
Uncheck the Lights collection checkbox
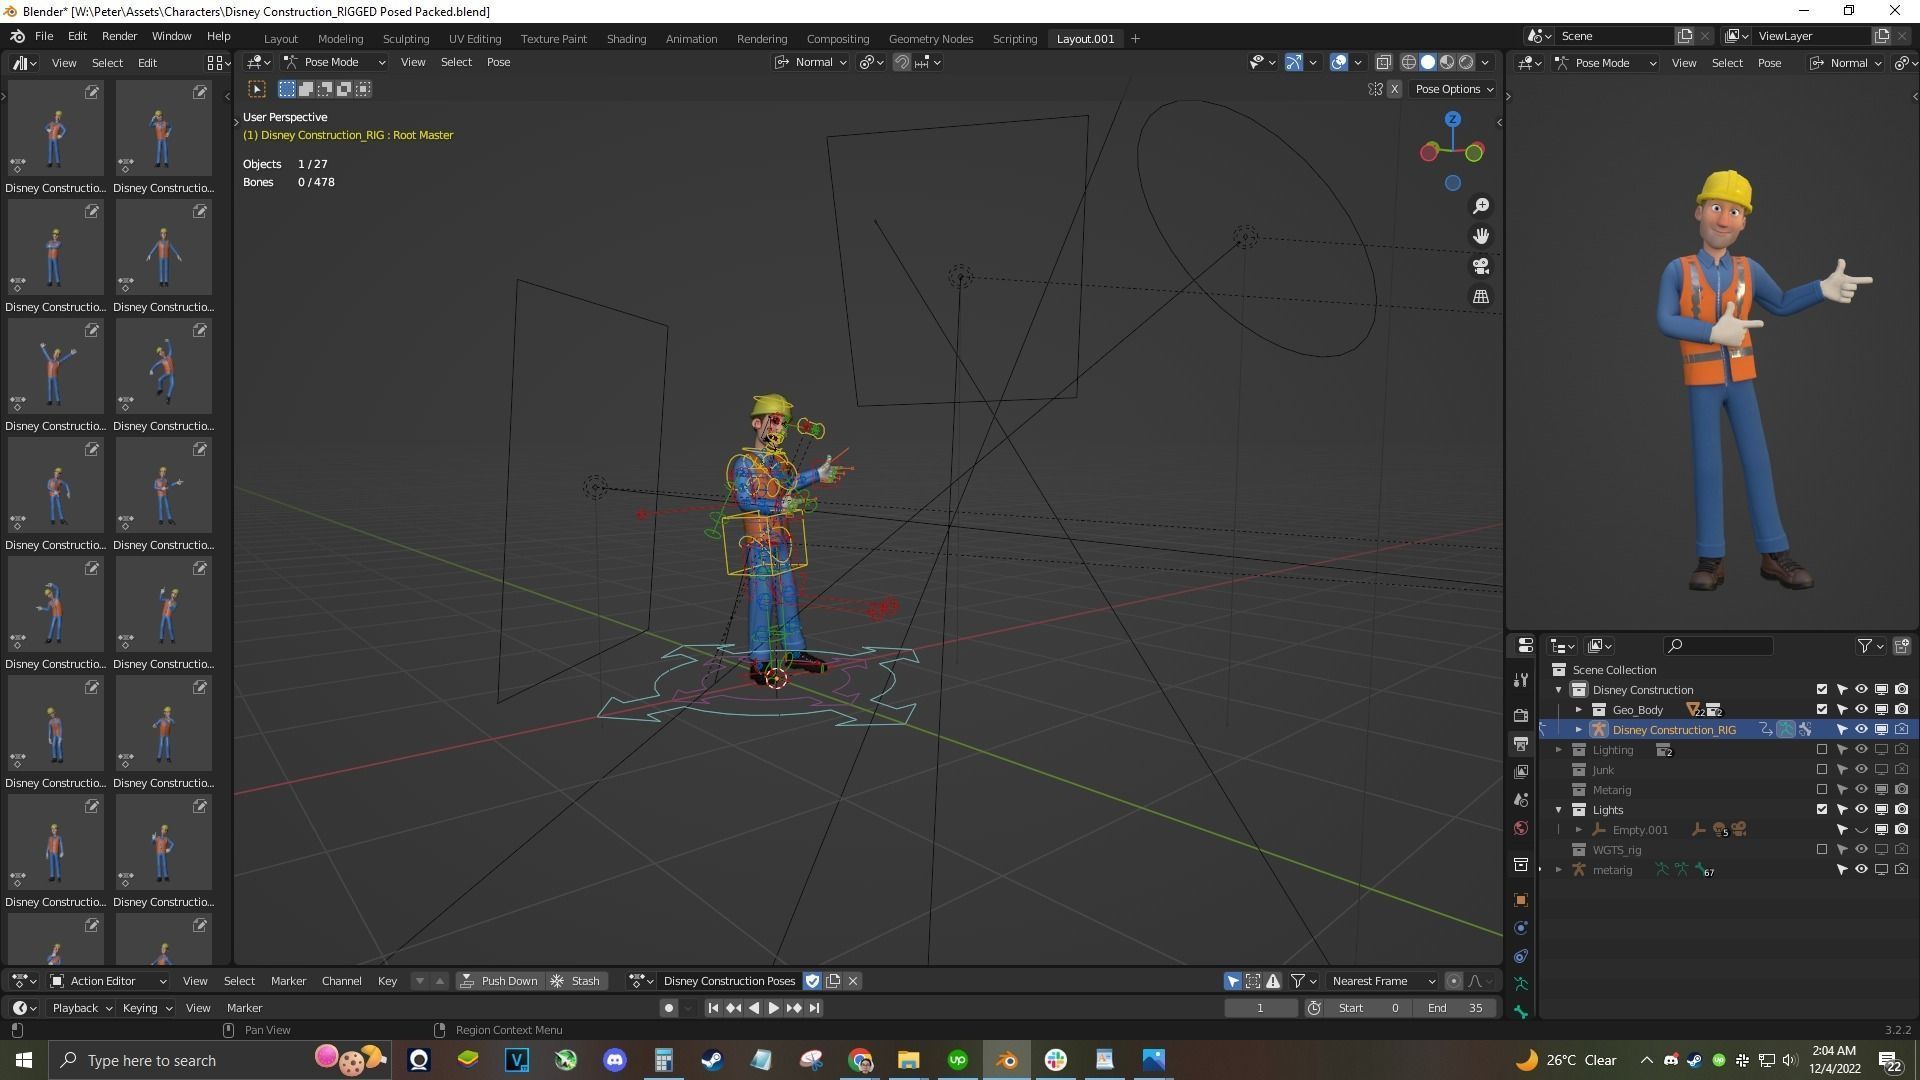(1821, 810)
